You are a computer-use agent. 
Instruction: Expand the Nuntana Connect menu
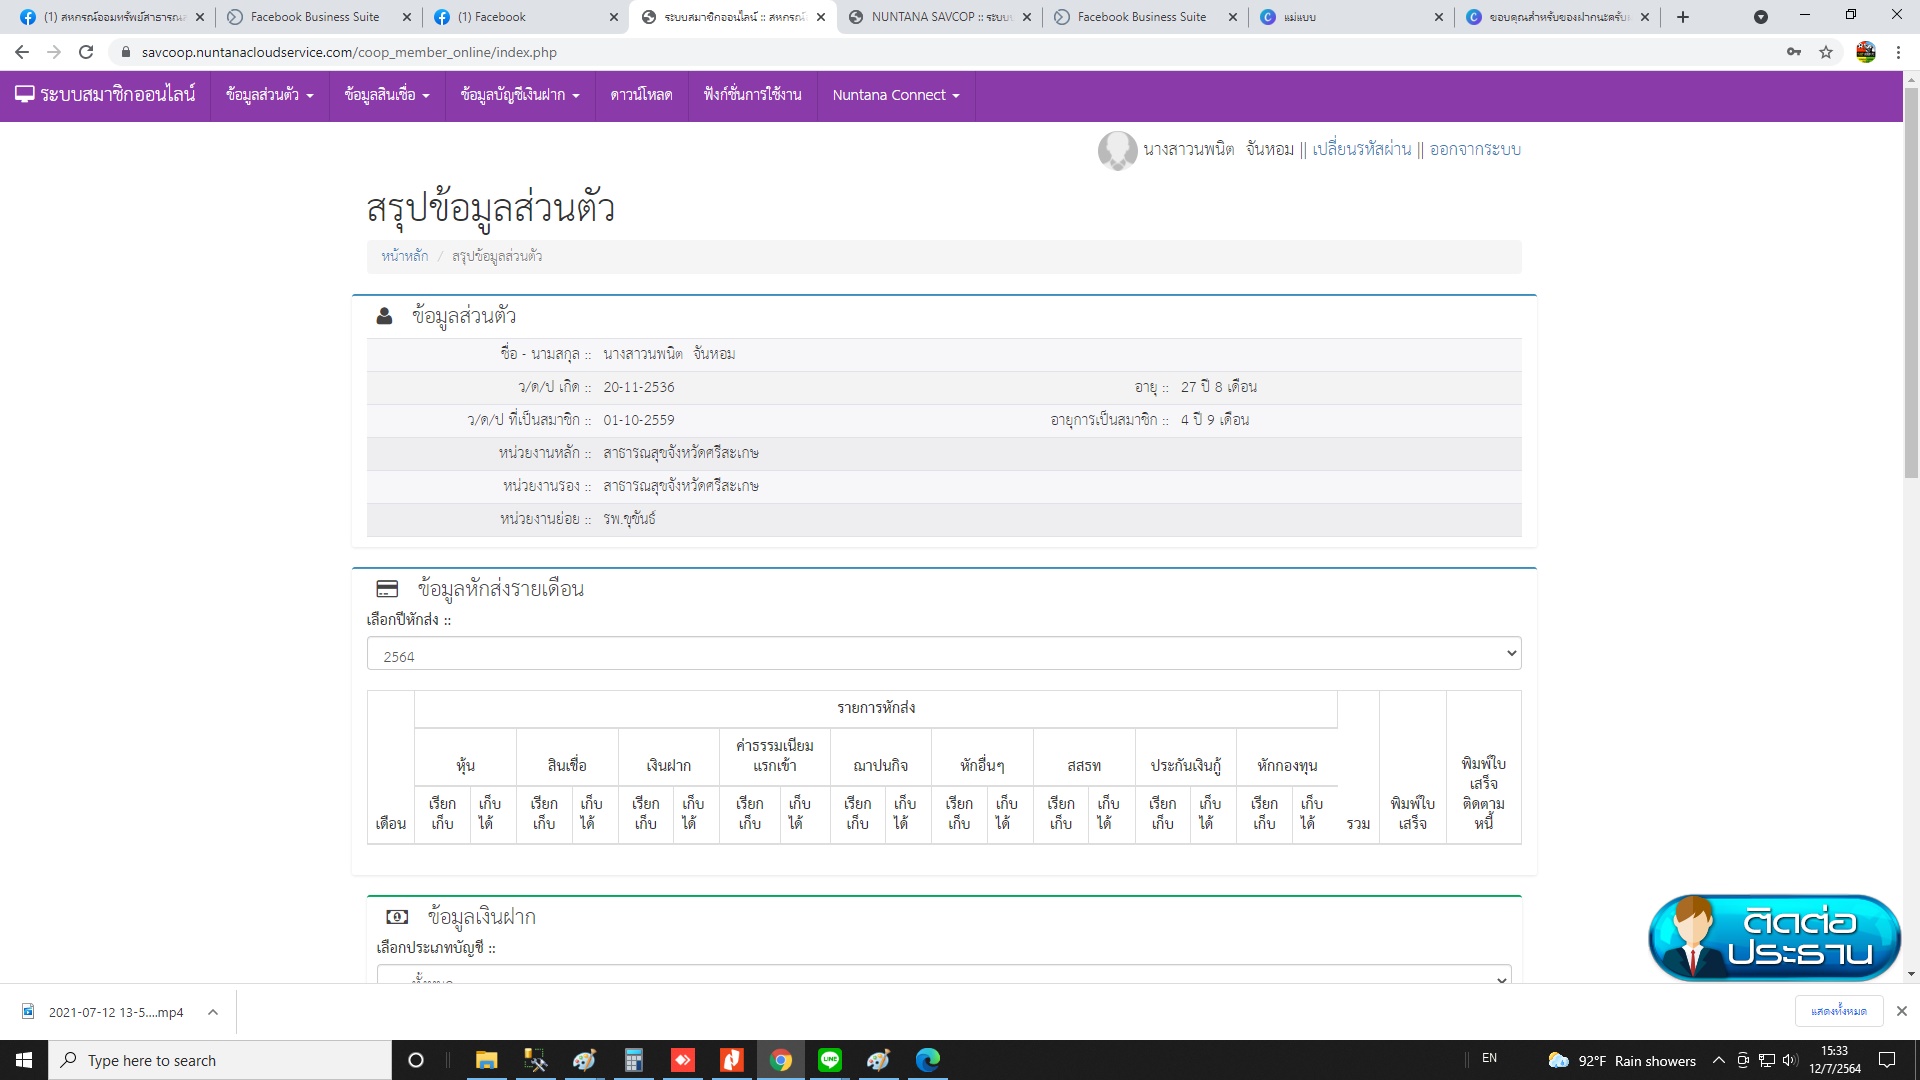tap(896, 95)
